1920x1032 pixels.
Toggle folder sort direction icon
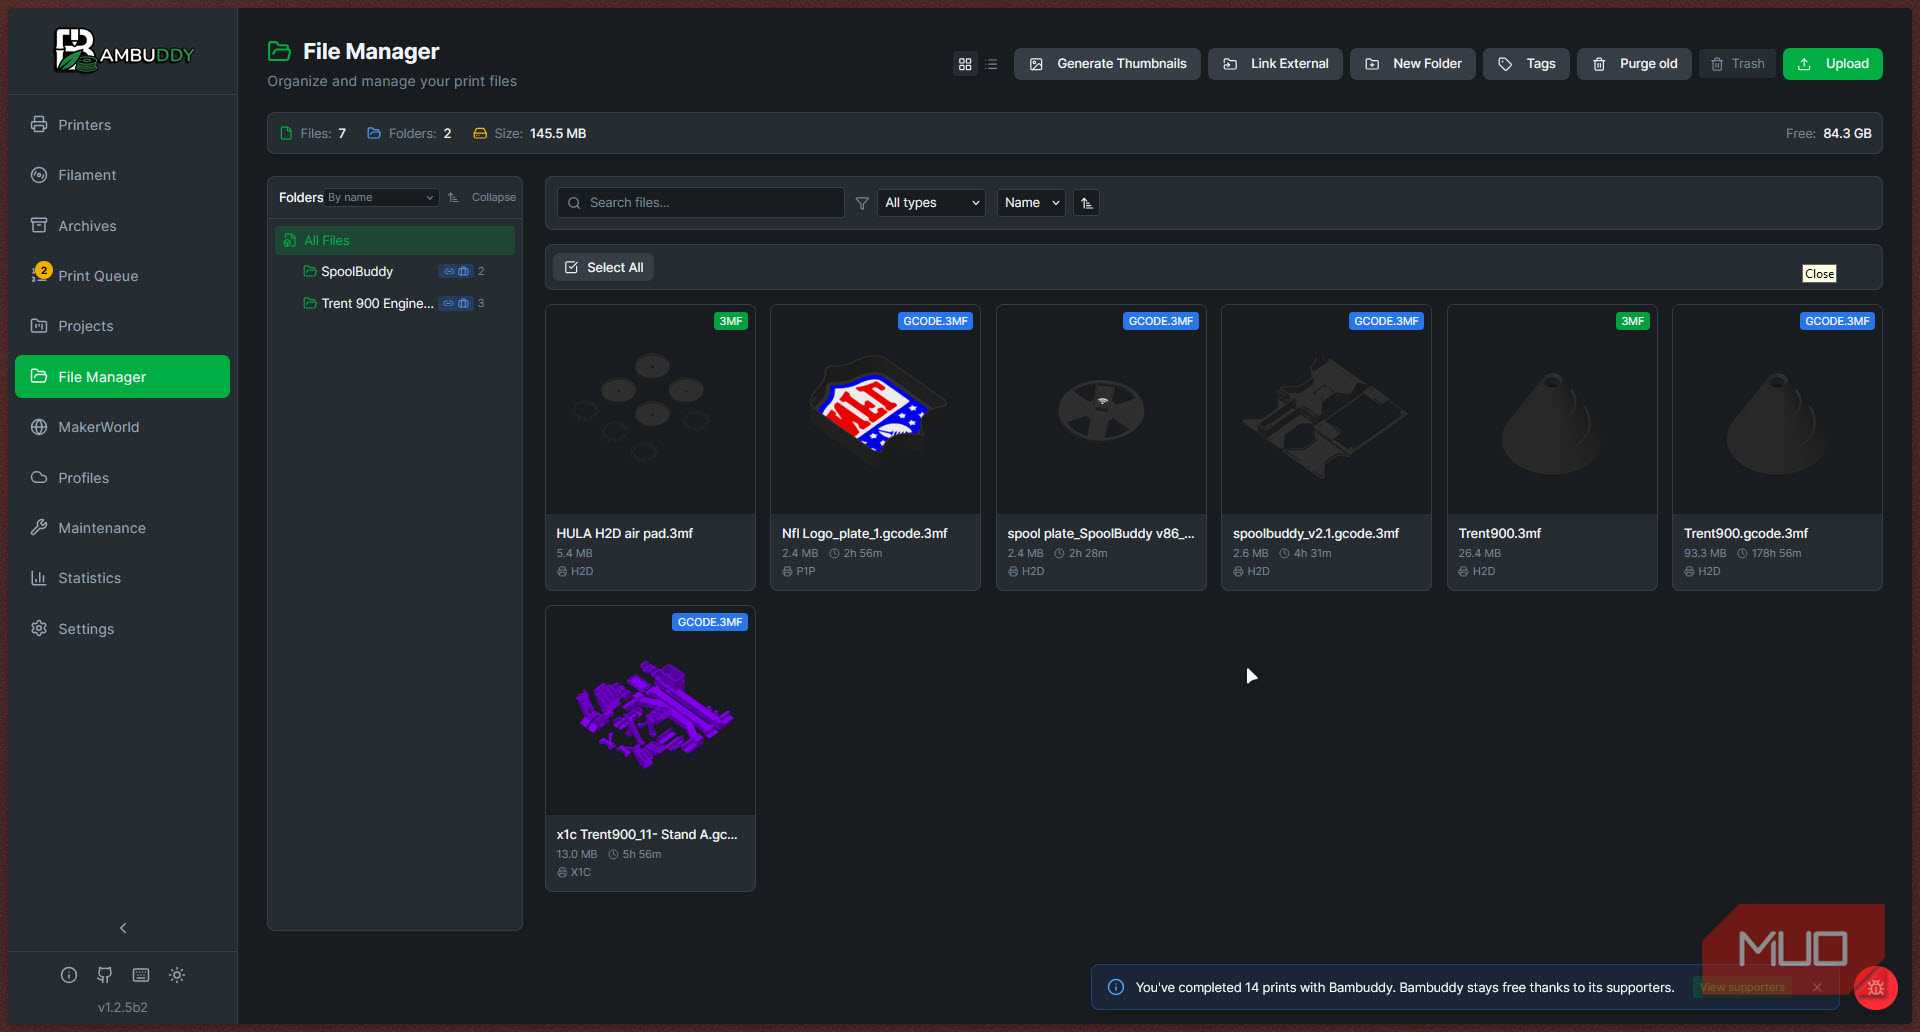coord(453,198)
